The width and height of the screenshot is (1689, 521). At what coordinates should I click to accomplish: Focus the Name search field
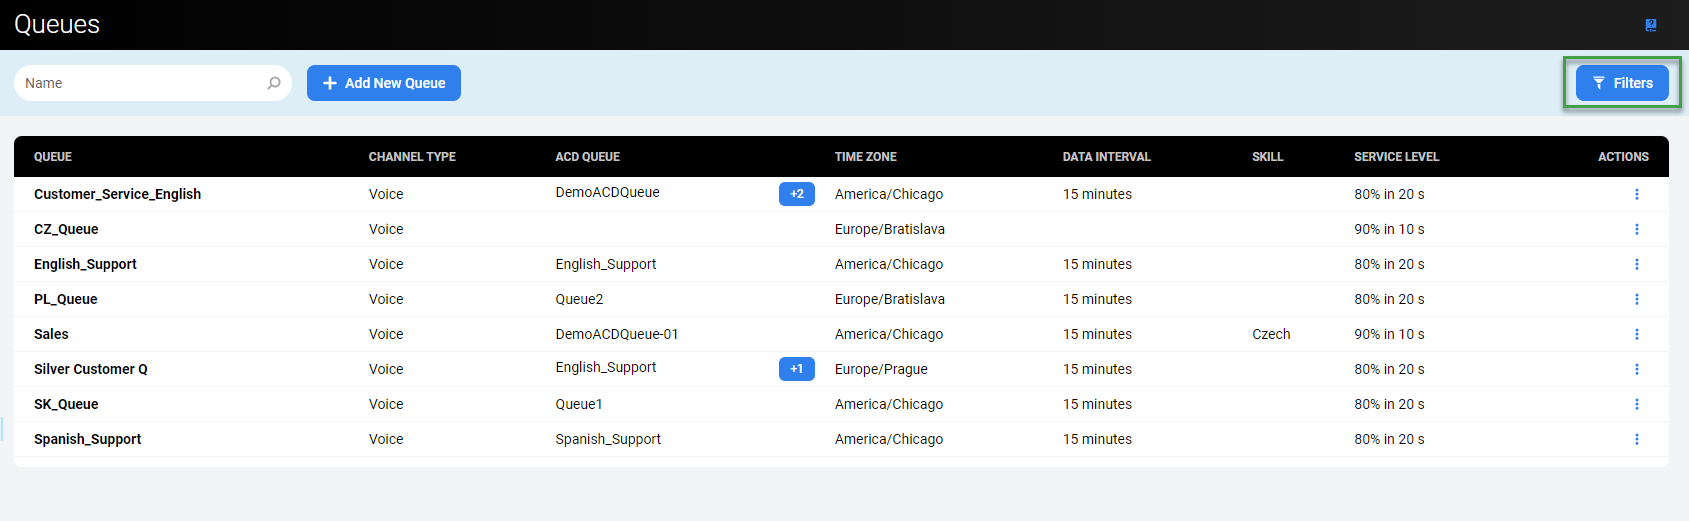[140, 83]
